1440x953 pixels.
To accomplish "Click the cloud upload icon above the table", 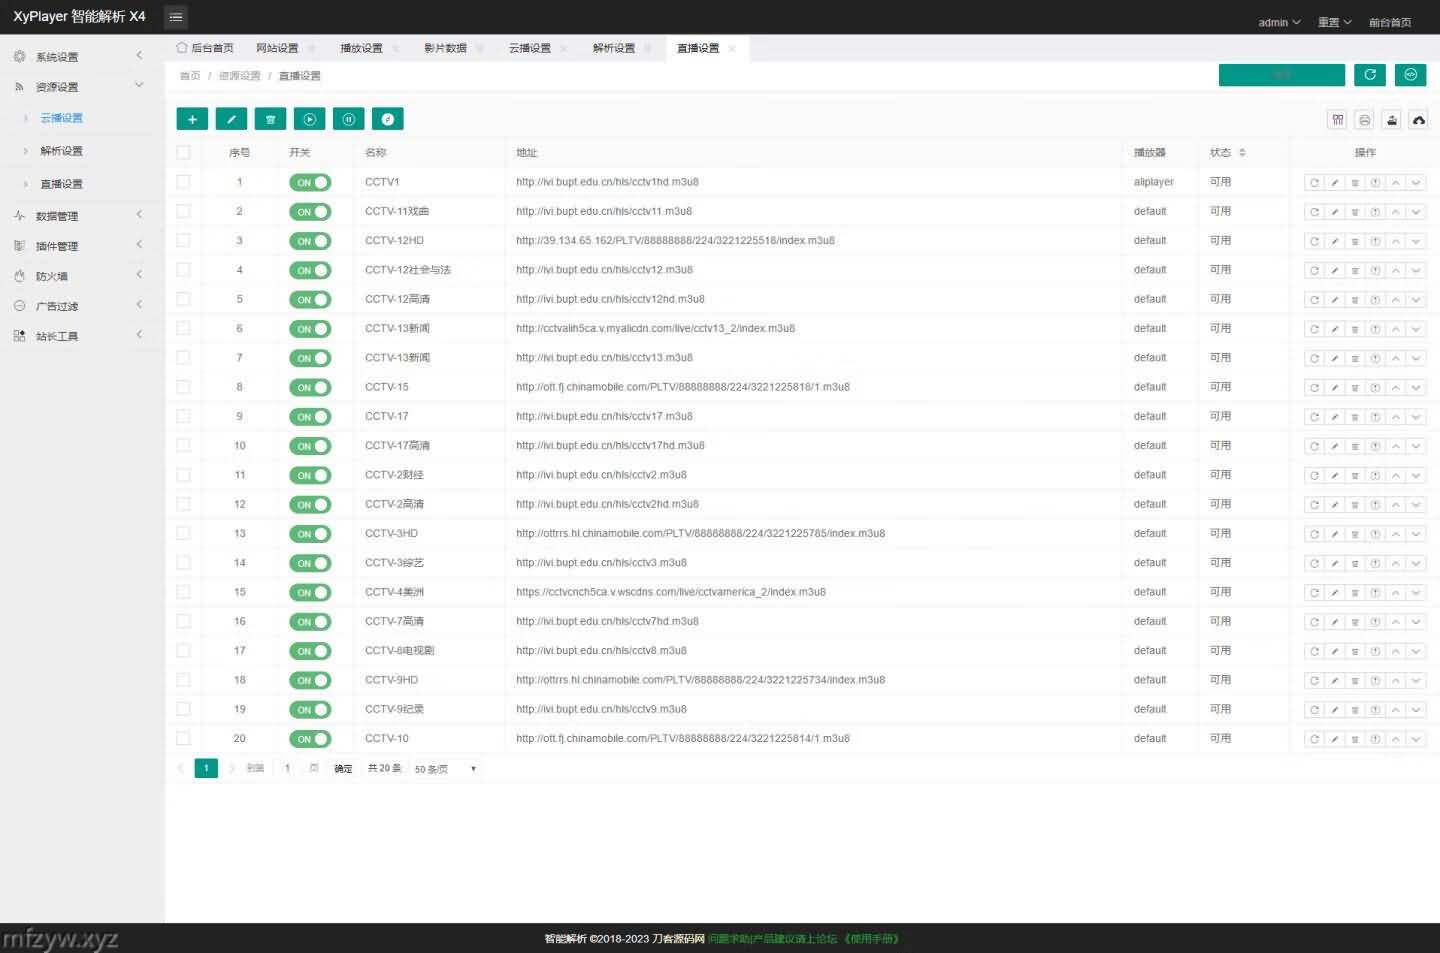I will [1418, 120].
